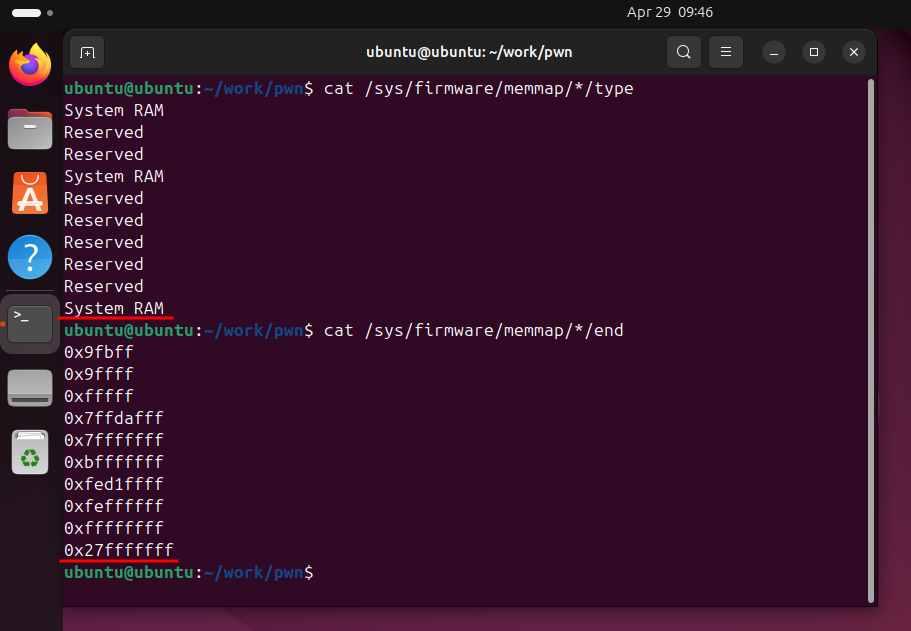Open the terminal hamburger menu
This screenshot has width=911, height=631.
pos(726,52)
